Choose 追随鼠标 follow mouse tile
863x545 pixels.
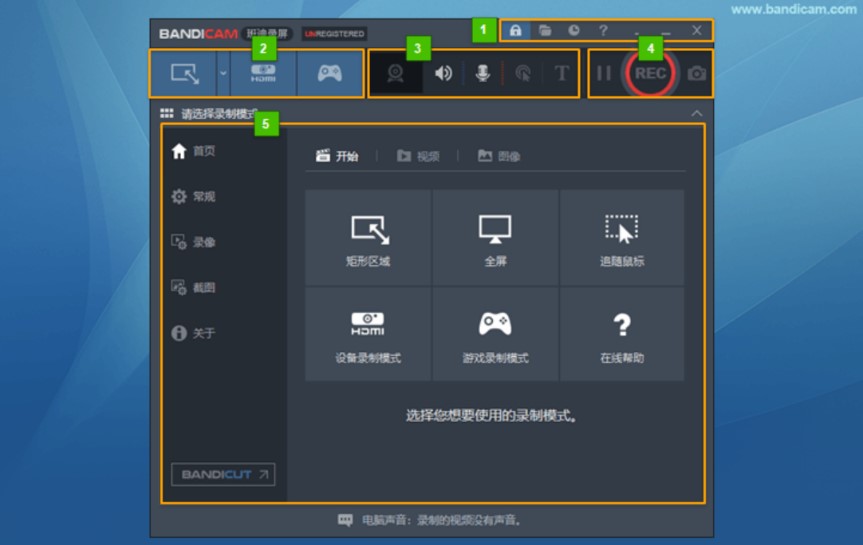622,238
